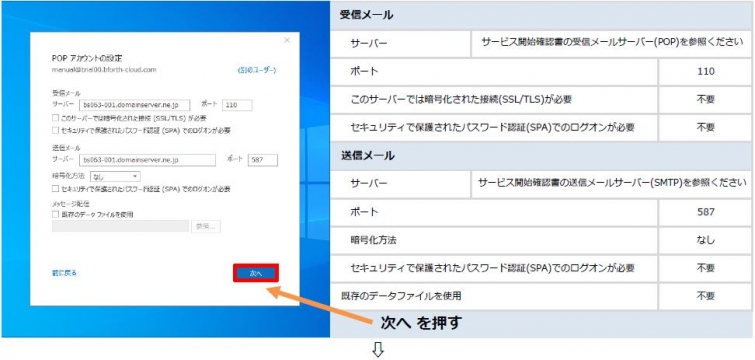Click the table cell with value 110

[705, 72]
